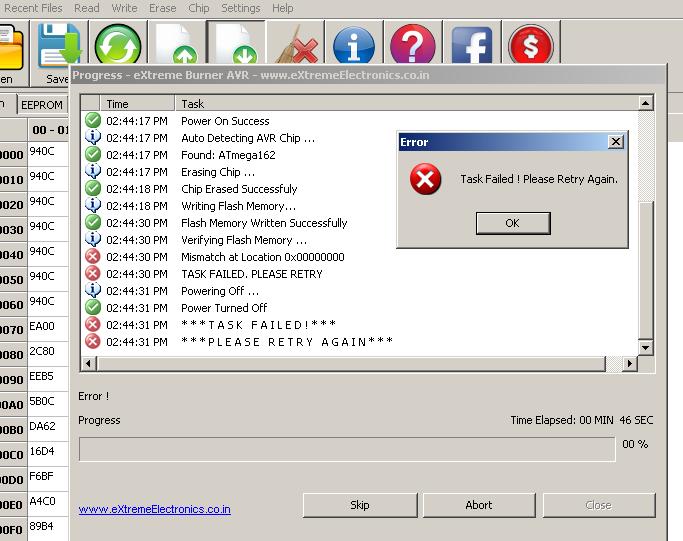Click the progress bar in Progress window
Image resolution: width=683 pixels, height=541 pixels.
[x=347, y=449]
